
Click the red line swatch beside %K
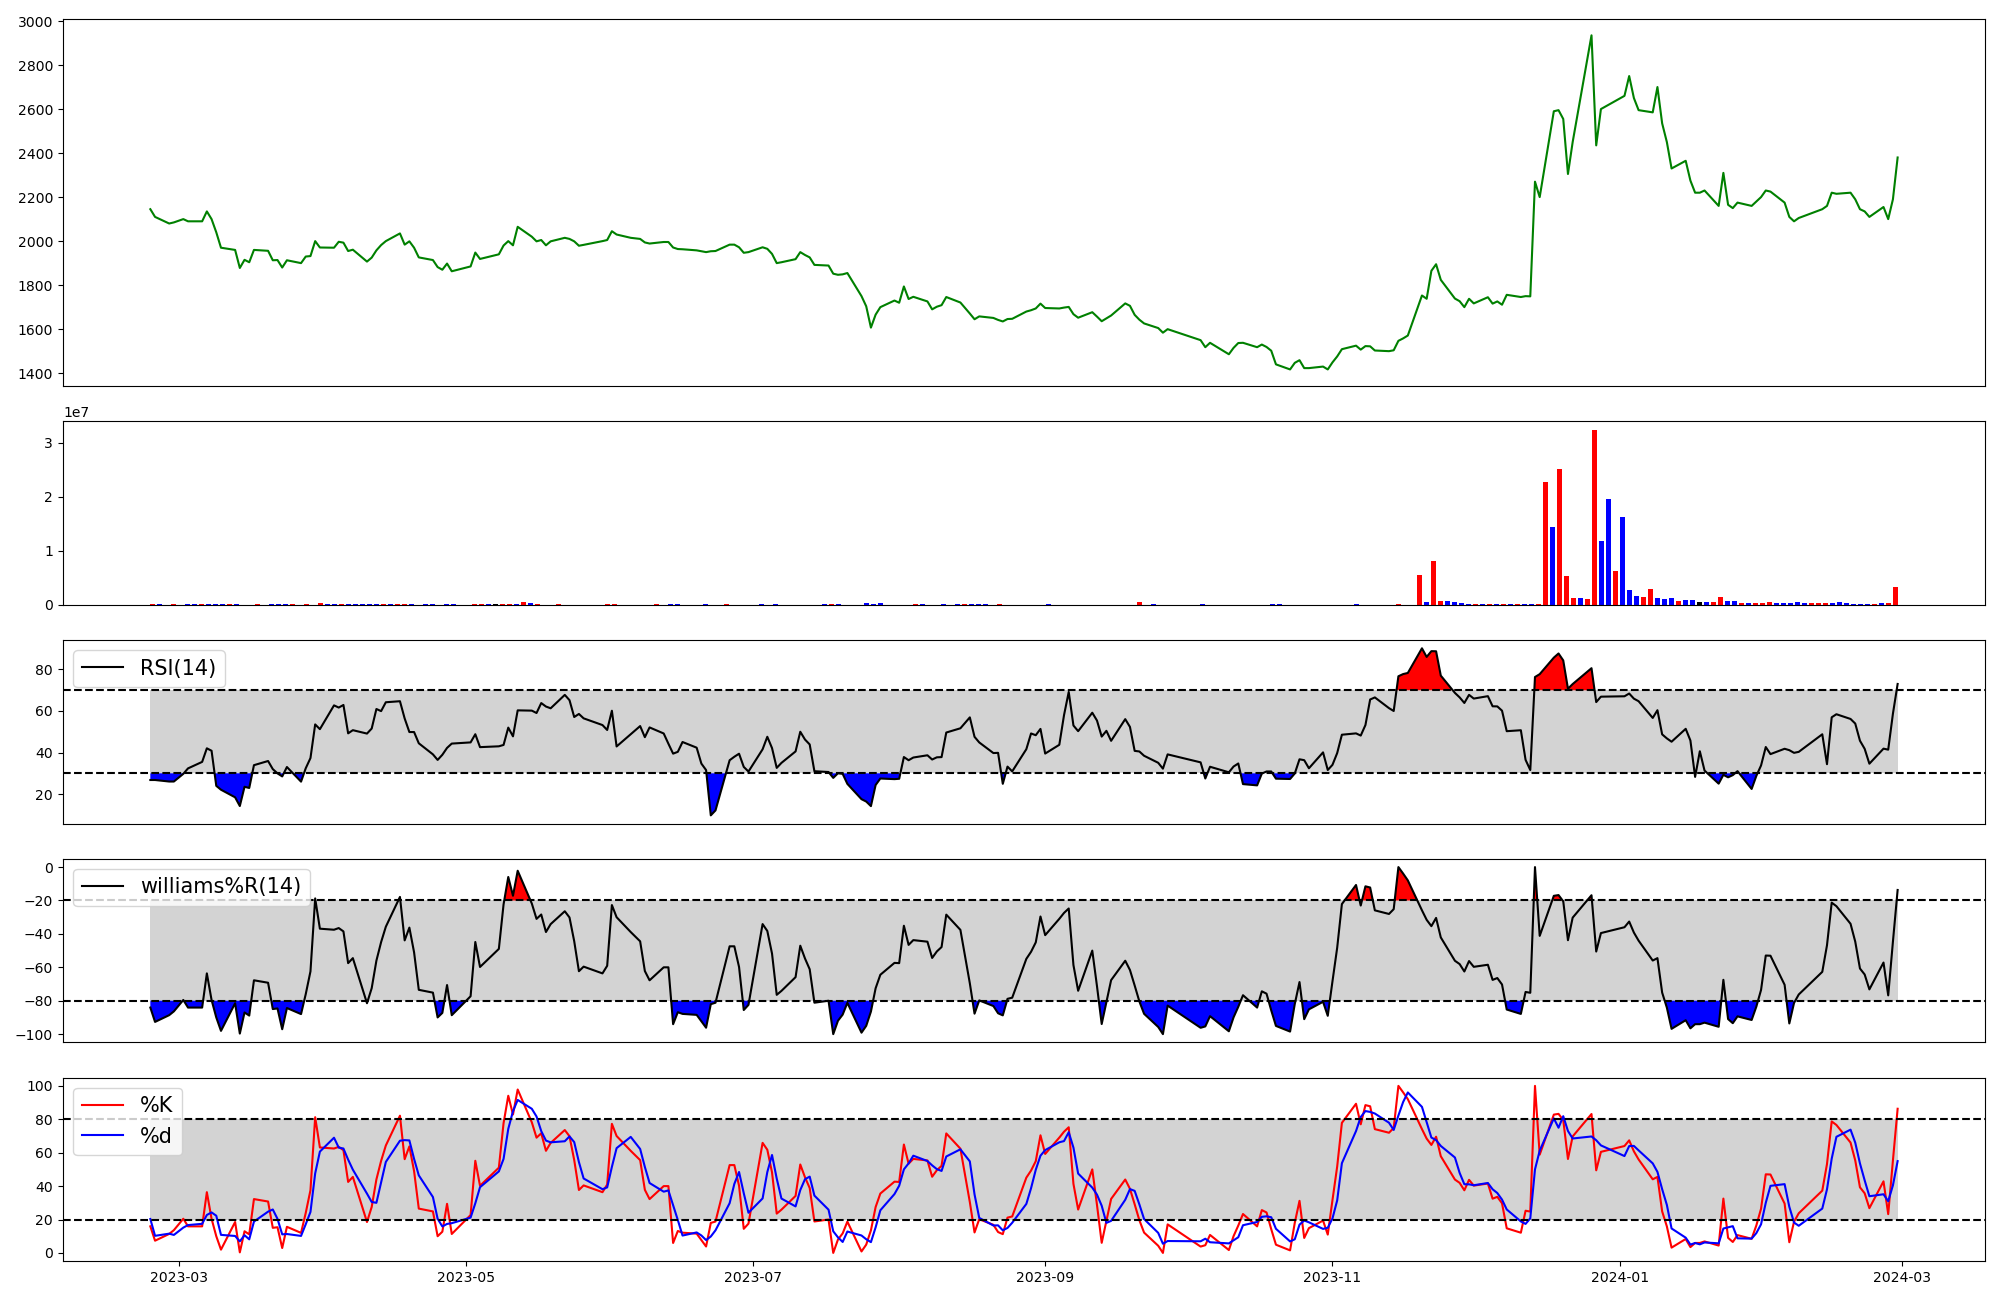click(102, 1105)
